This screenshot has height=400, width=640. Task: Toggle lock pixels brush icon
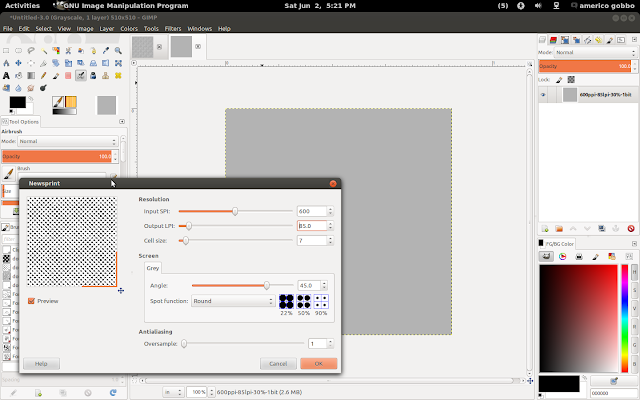tap(559, 80)
